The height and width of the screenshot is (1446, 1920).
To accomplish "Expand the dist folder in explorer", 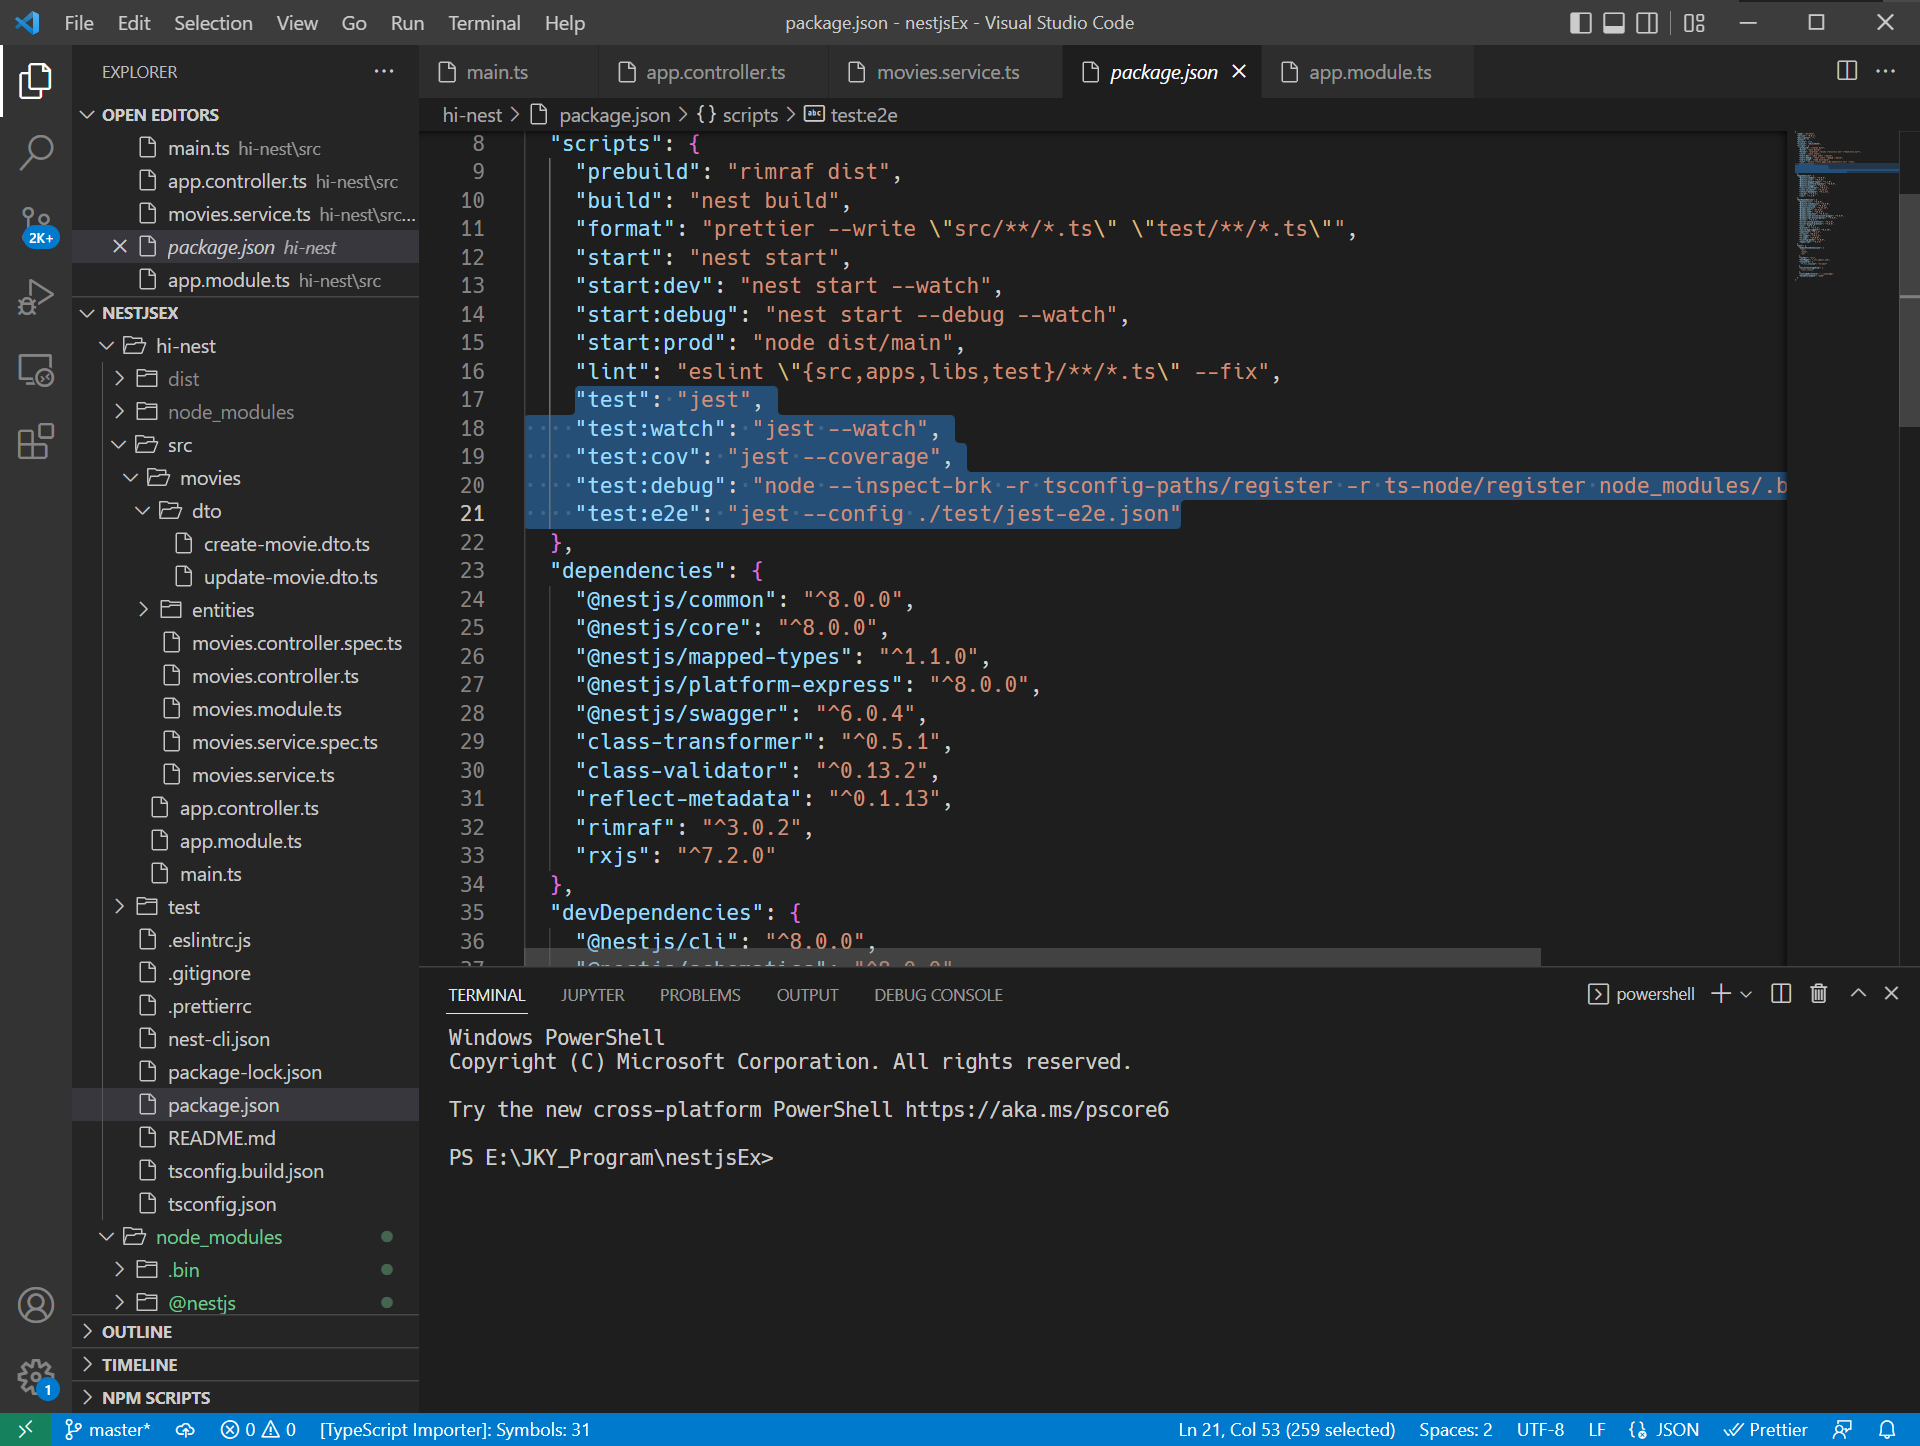I will [x=183, y=379].
